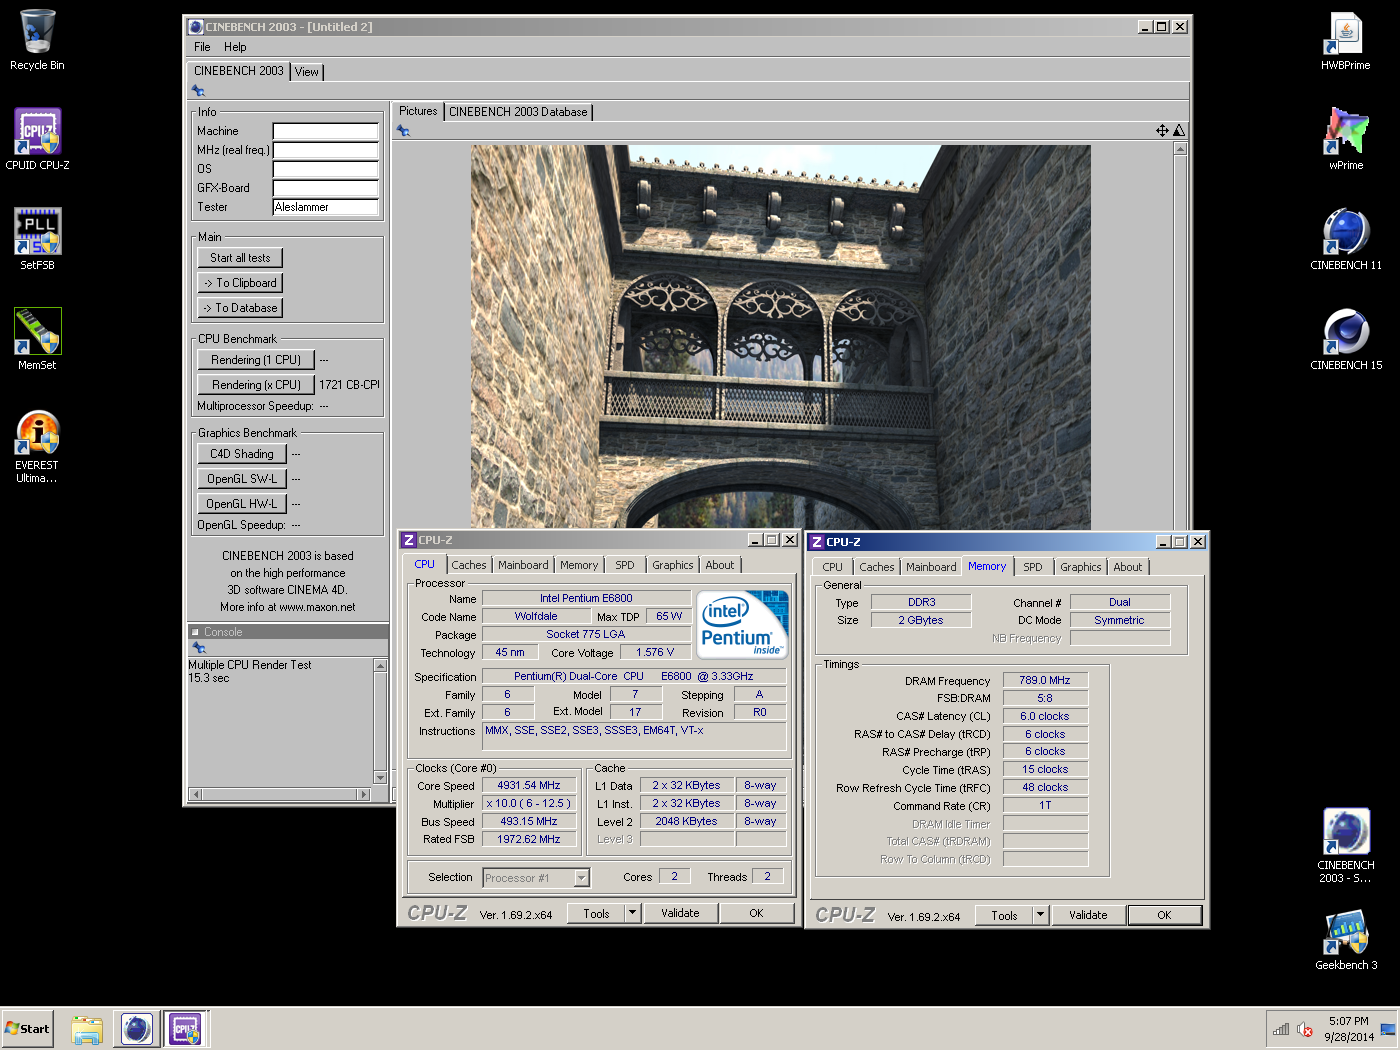
Task: Run Rendering (1 CPU) benchmark
Action: (x=256, y=360)
